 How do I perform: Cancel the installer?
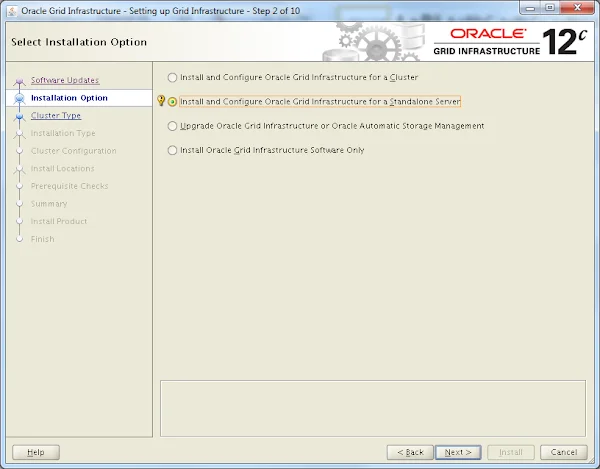(x=564, y=452)
